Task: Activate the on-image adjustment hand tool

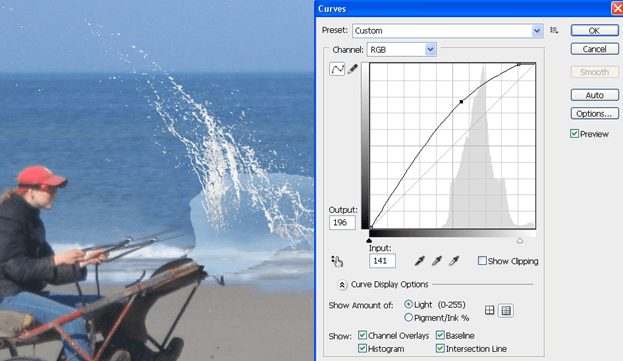Action: click(337, 261)
